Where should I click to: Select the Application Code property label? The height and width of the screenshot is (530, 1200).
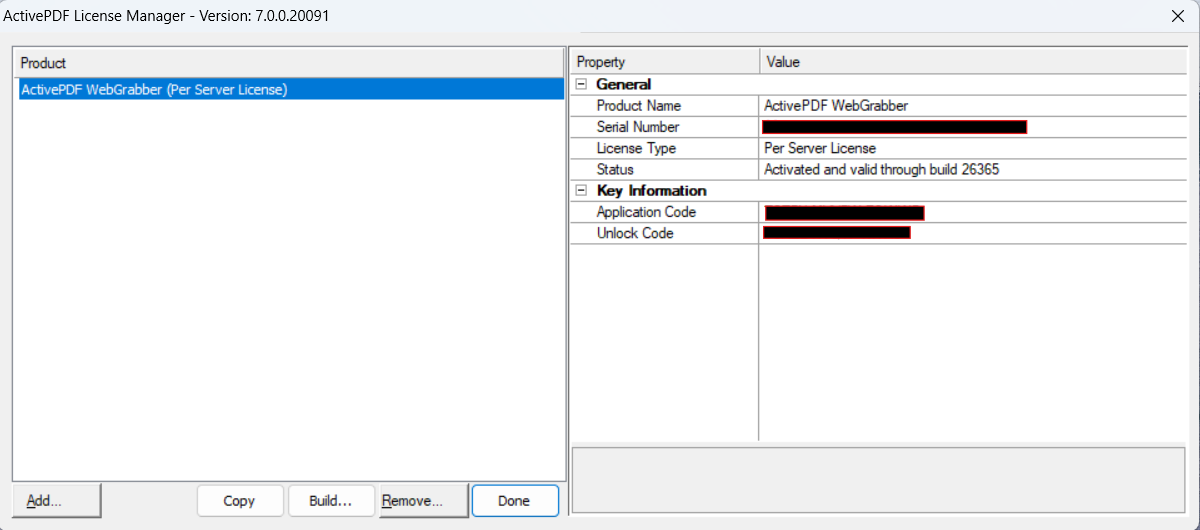point(646,212)
